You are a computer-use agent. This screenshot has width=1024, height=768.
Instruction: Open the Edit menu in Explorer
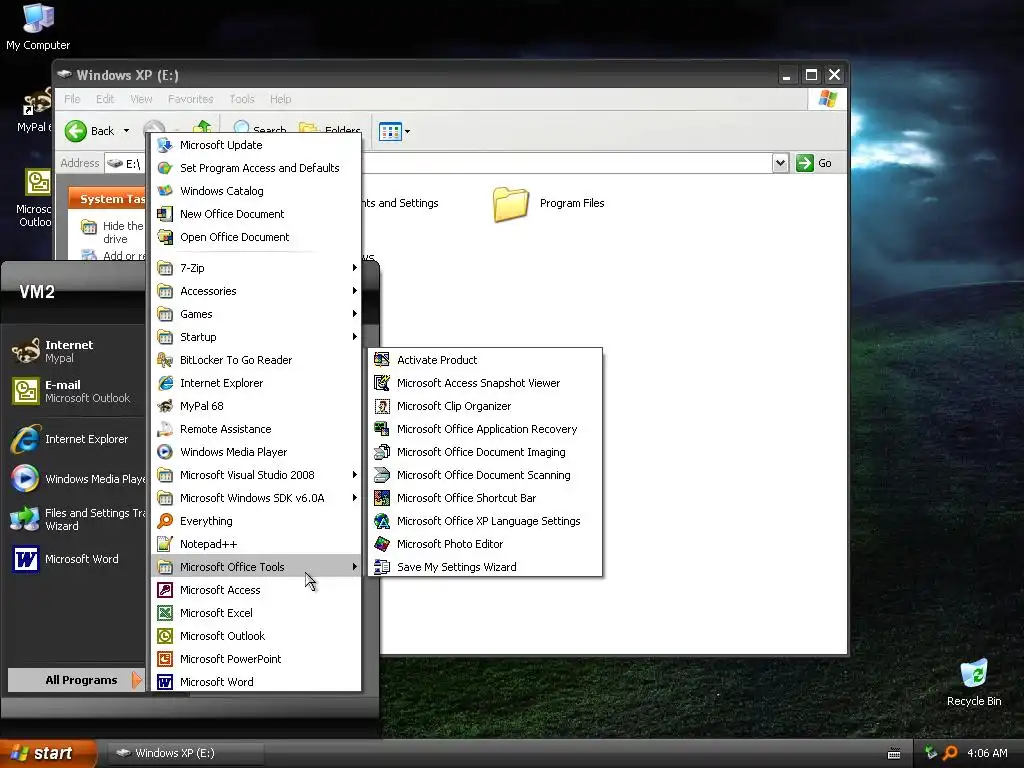105,99
